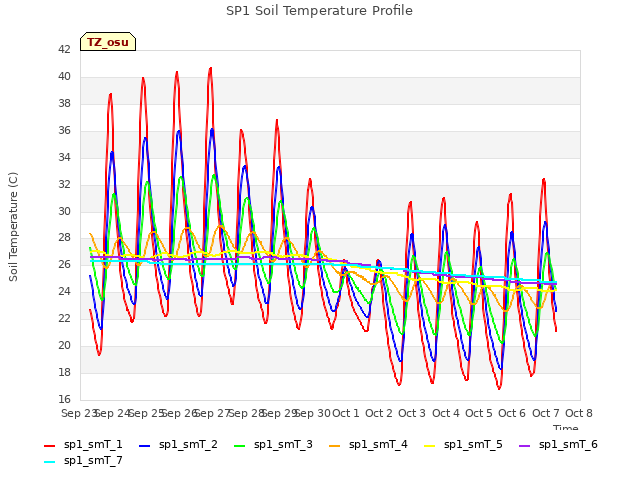Click the Oct 4 x-axis tick label
640x480 pixels.
pyautogui.click(x=446, y=413)
